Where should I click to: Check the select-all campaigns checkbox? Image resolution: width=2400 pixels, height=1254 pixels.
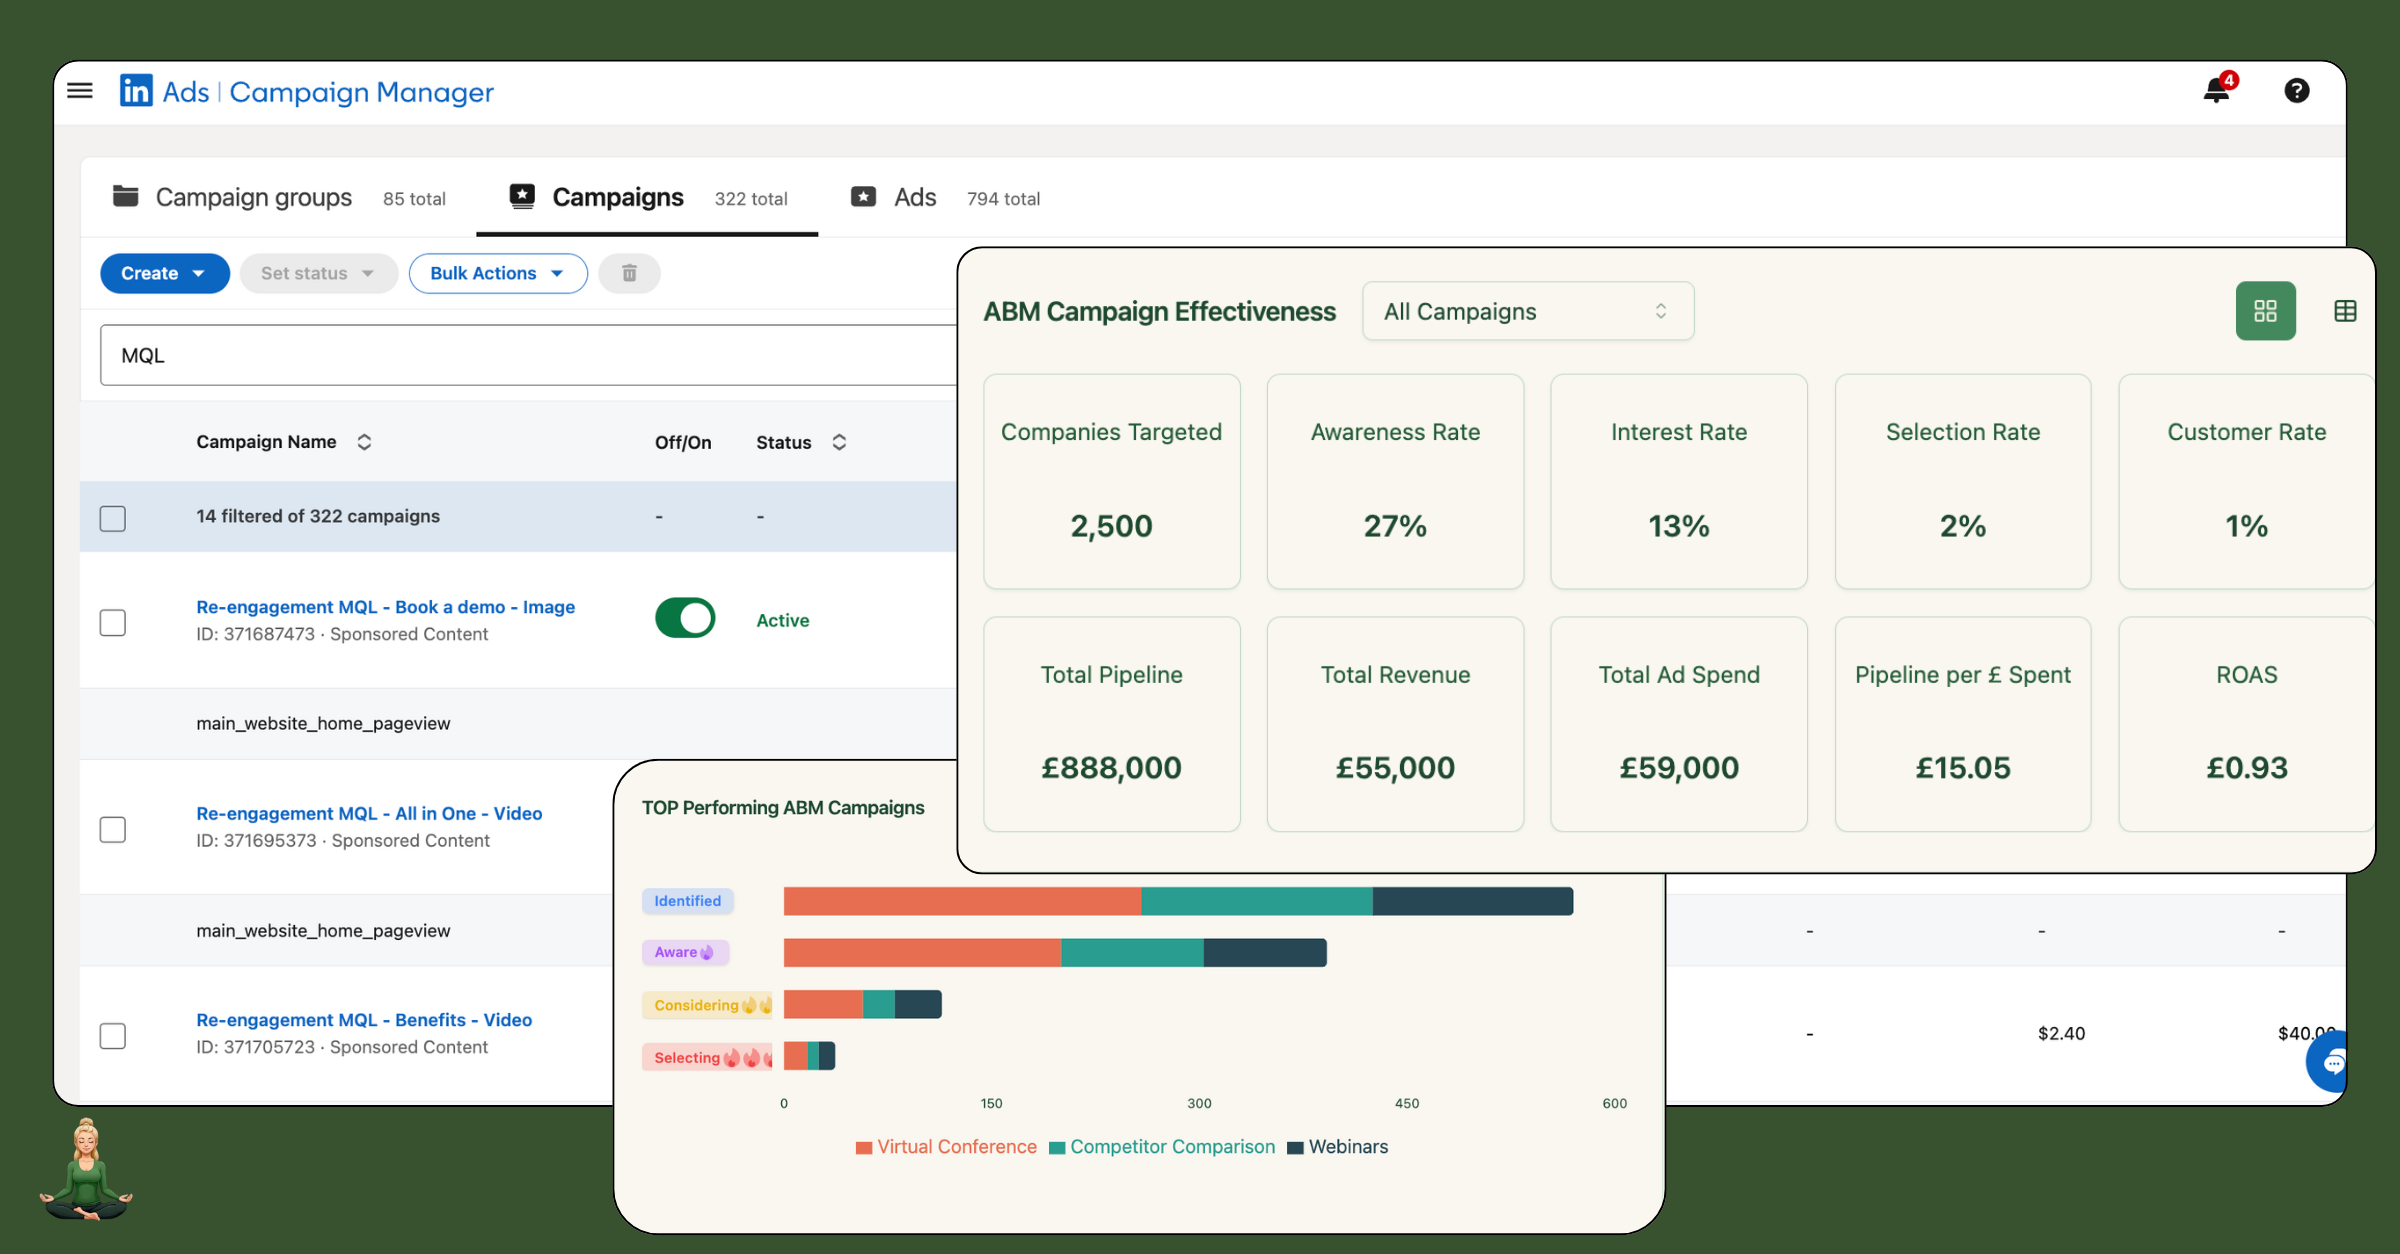point(113,518)
